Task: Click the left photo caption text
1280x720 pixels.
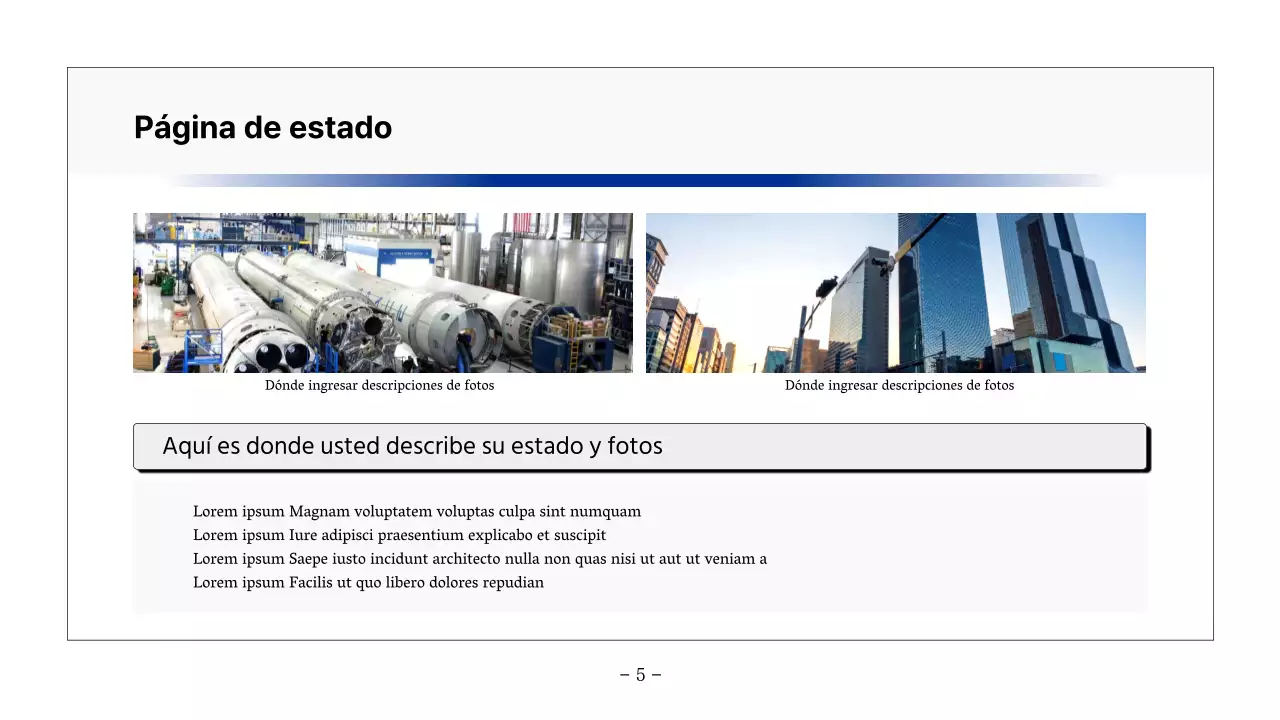Action: click(x=379, y=385)
